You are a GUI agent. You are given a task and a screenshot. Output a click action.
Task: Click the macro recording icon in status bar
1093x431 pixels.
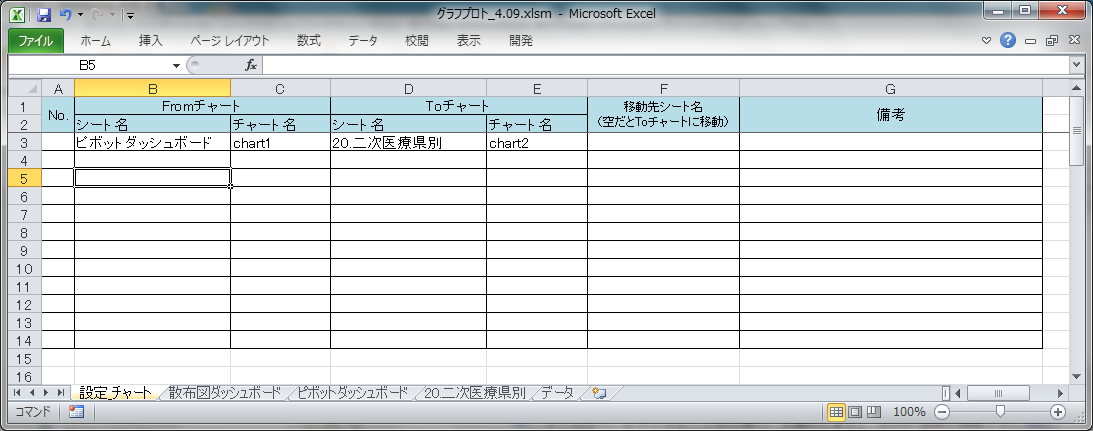pos(77,412)
